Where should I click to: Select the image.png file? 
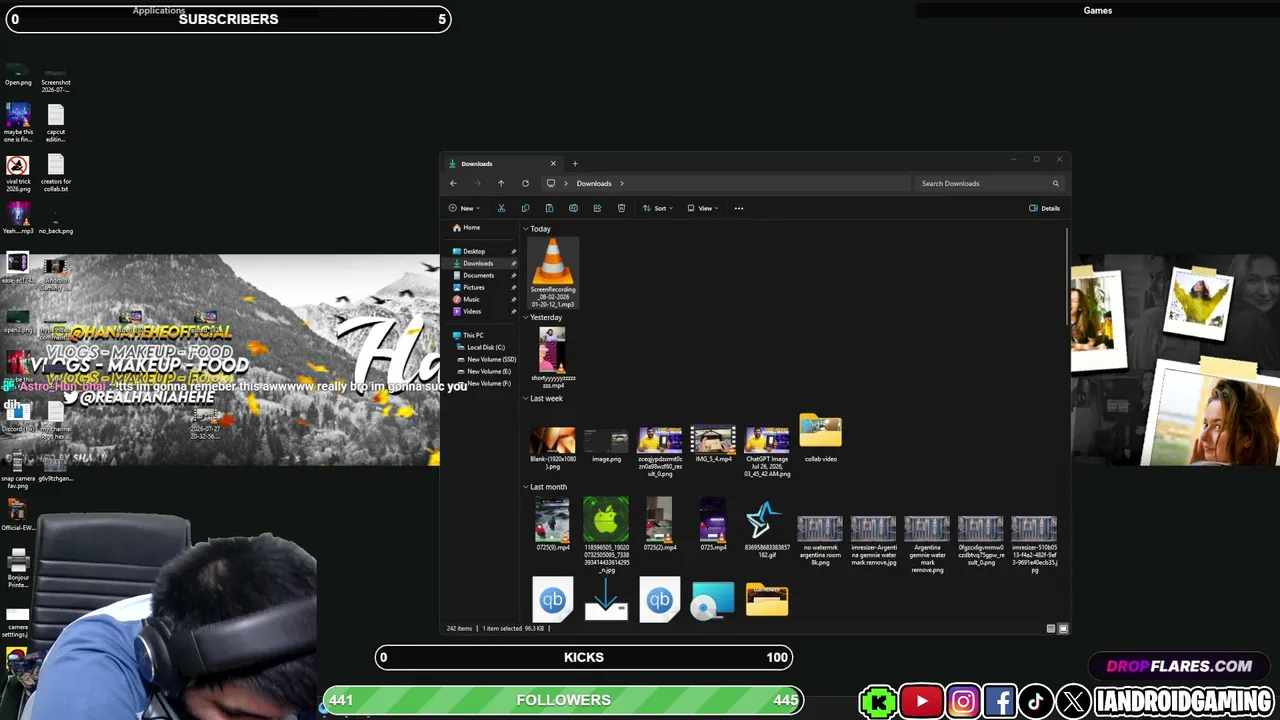click(x=606, y=446)
